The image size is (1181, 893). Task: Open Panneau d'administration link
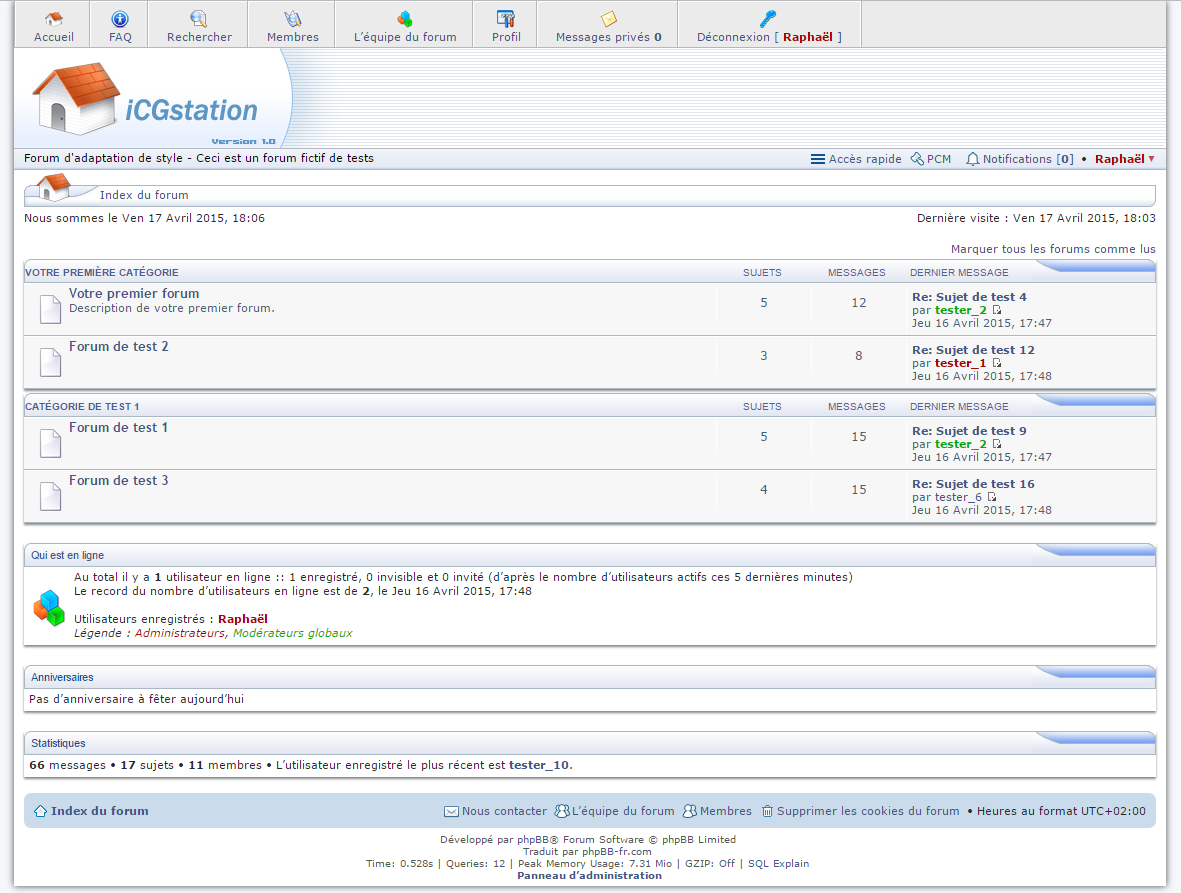[589, 876]
